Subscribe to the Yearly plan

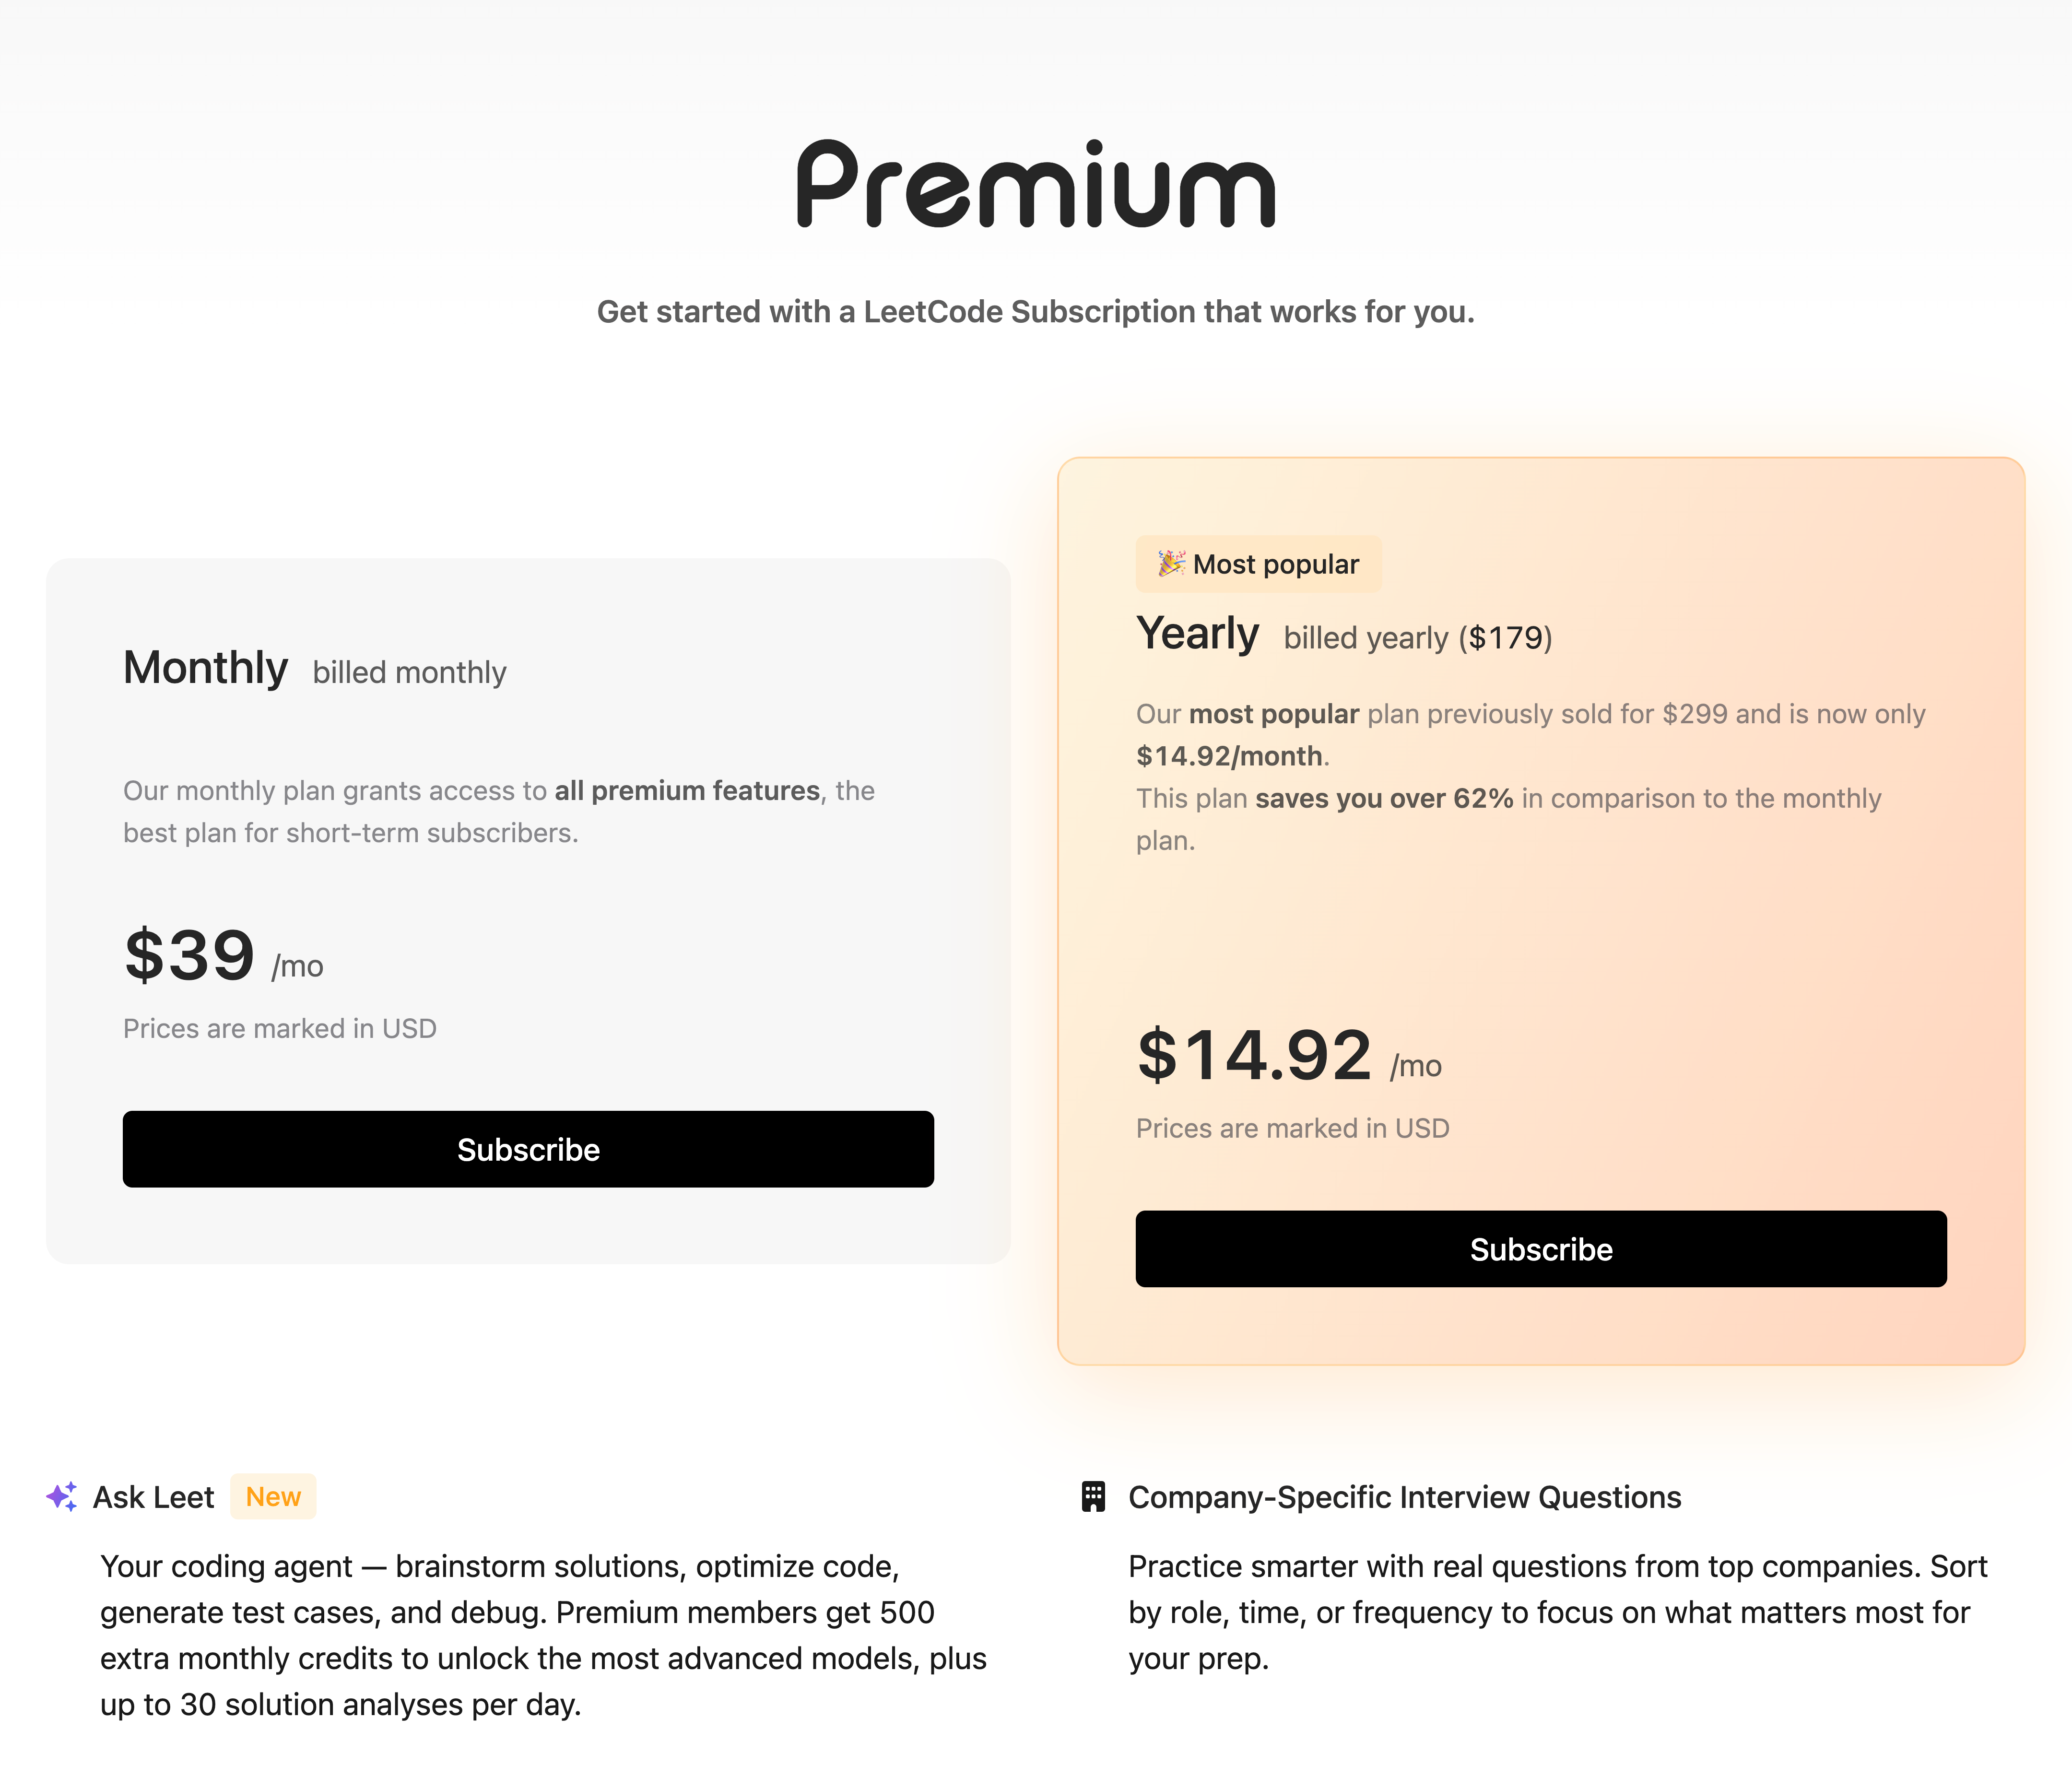pyautogui.click(x=1541, y=1249)
